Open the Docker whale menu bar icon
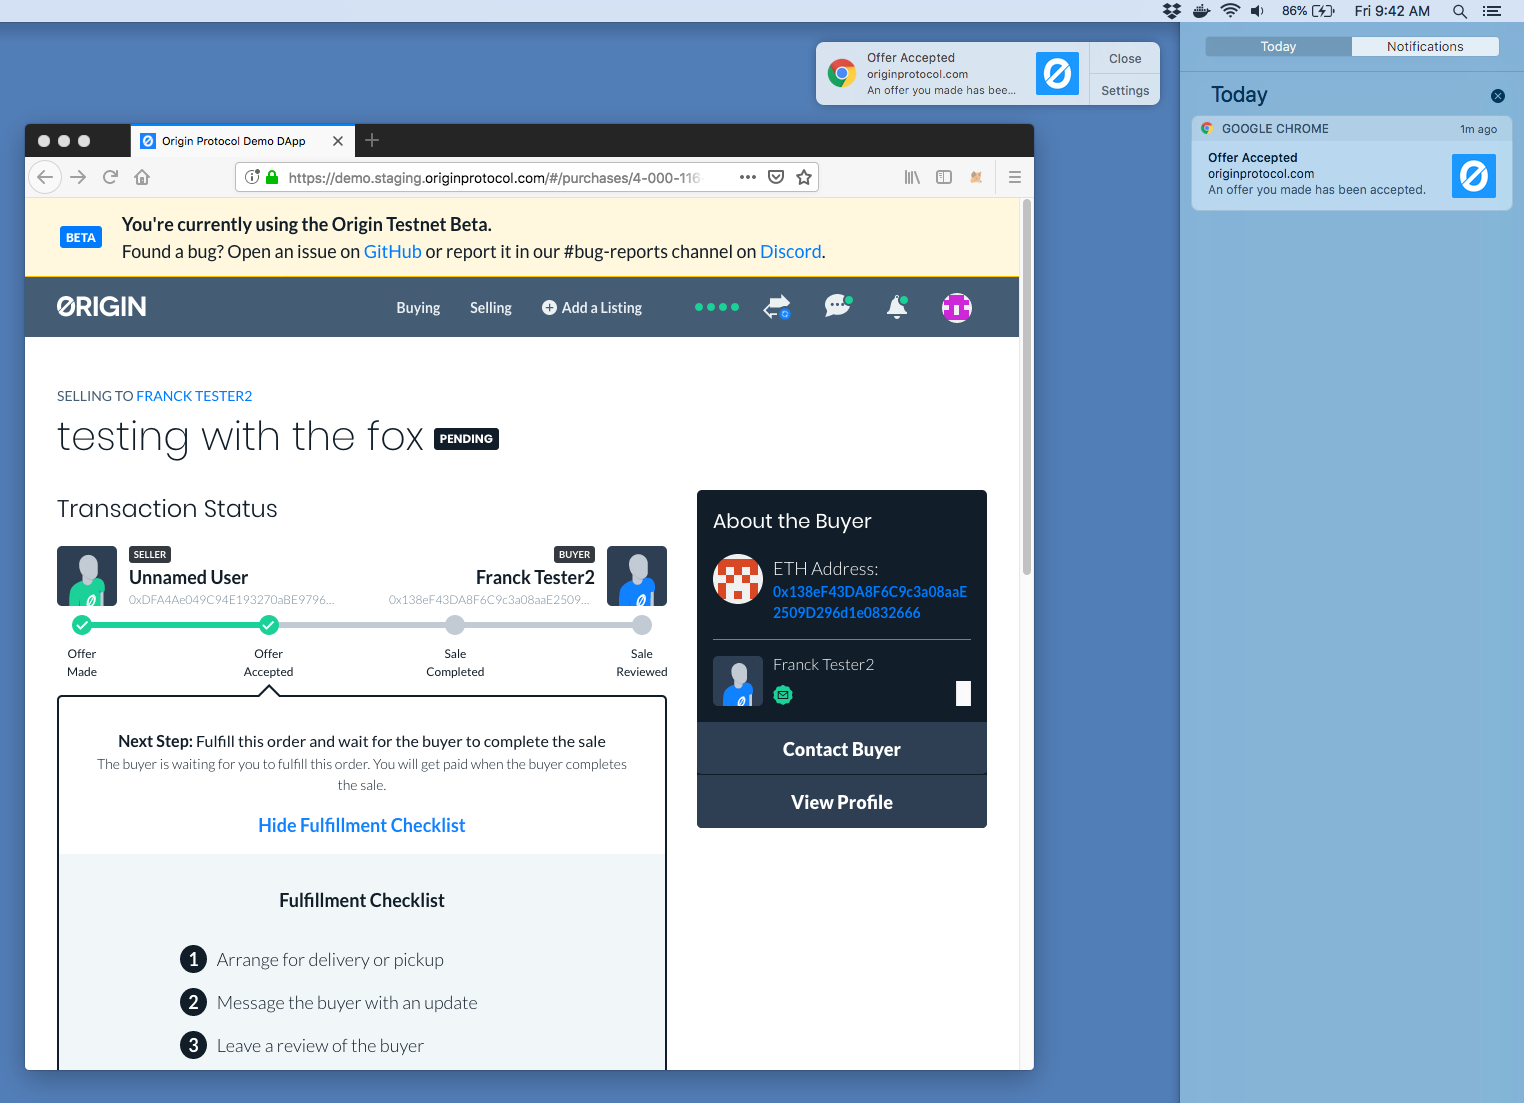1524x1103 pixels. [x=1201, y=11]
